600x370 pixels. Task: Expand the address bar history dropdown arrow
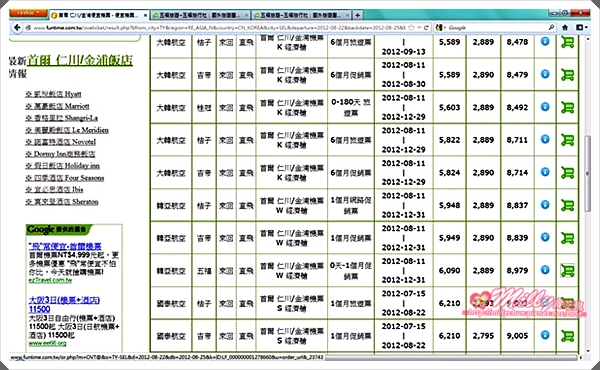point(419,28)
